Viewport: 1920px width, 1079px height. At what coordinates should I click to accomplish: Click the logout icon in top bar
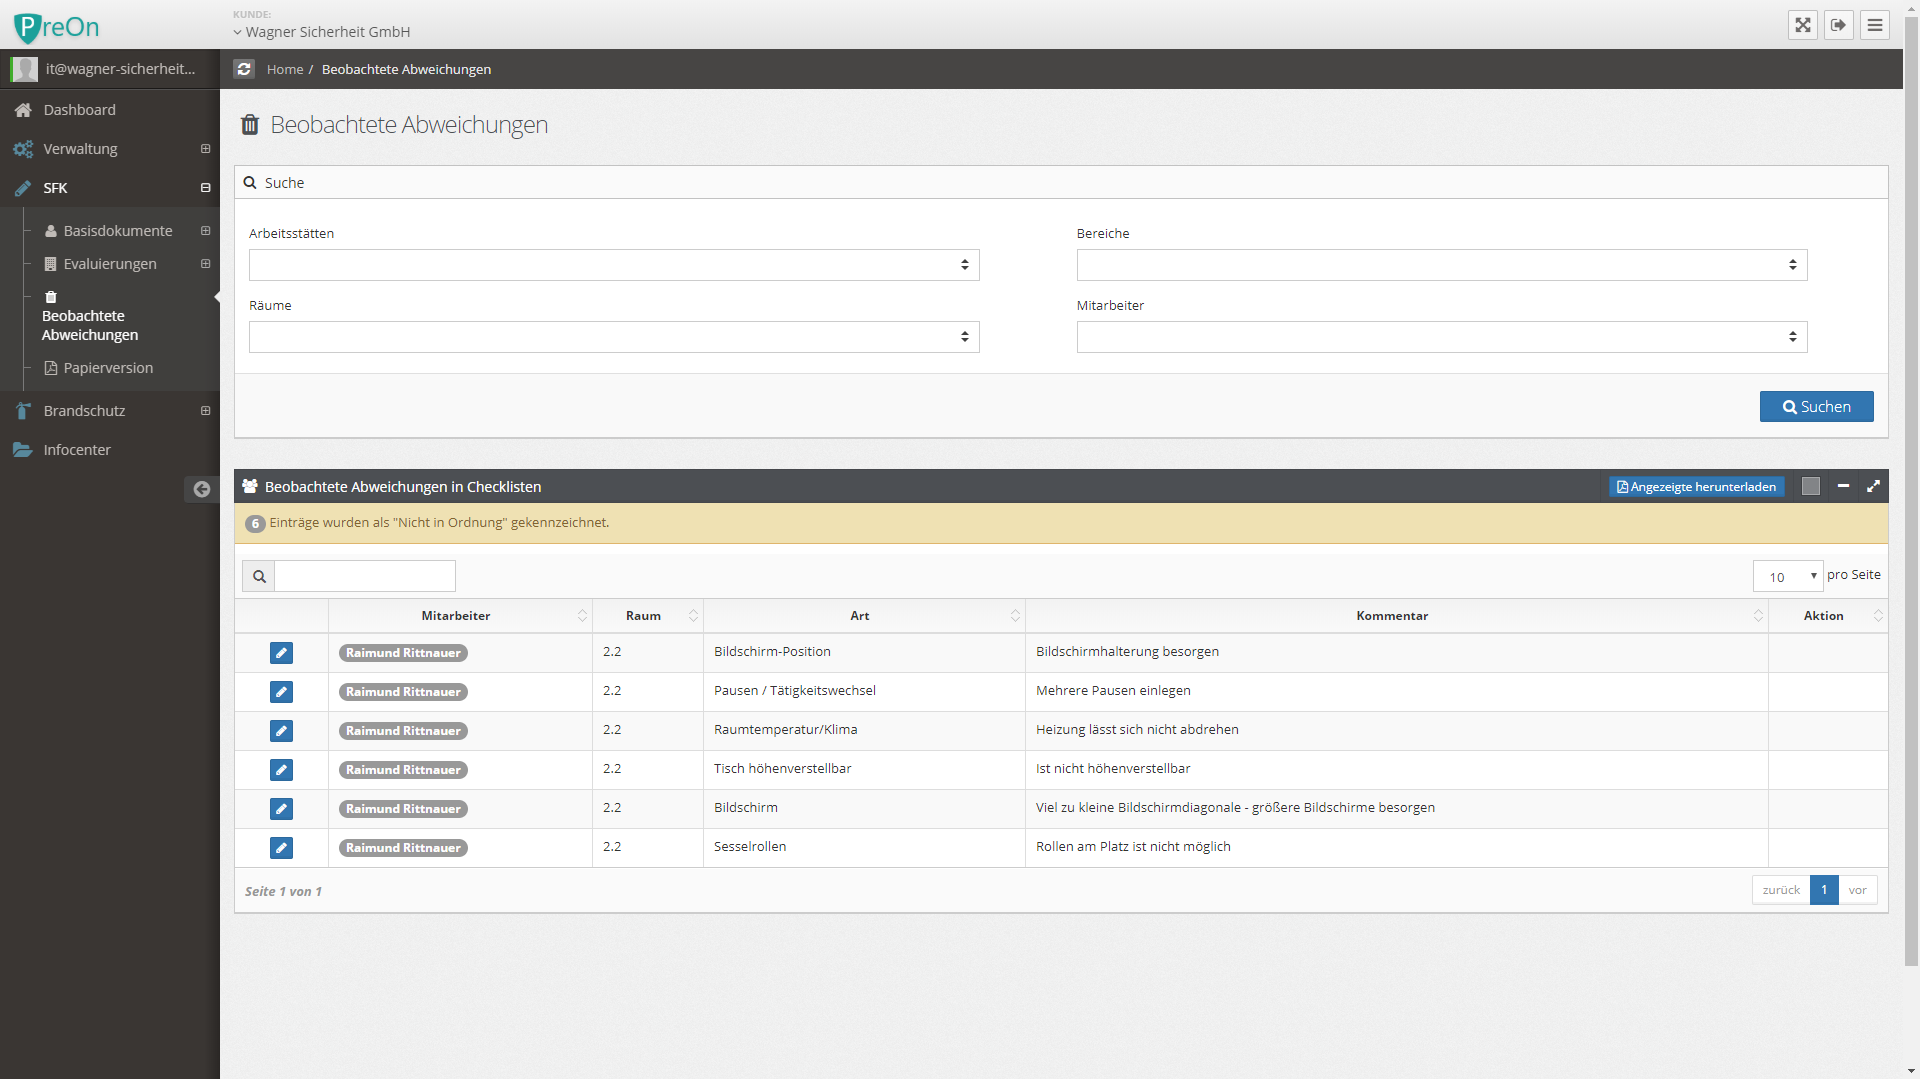point(1838,25)
